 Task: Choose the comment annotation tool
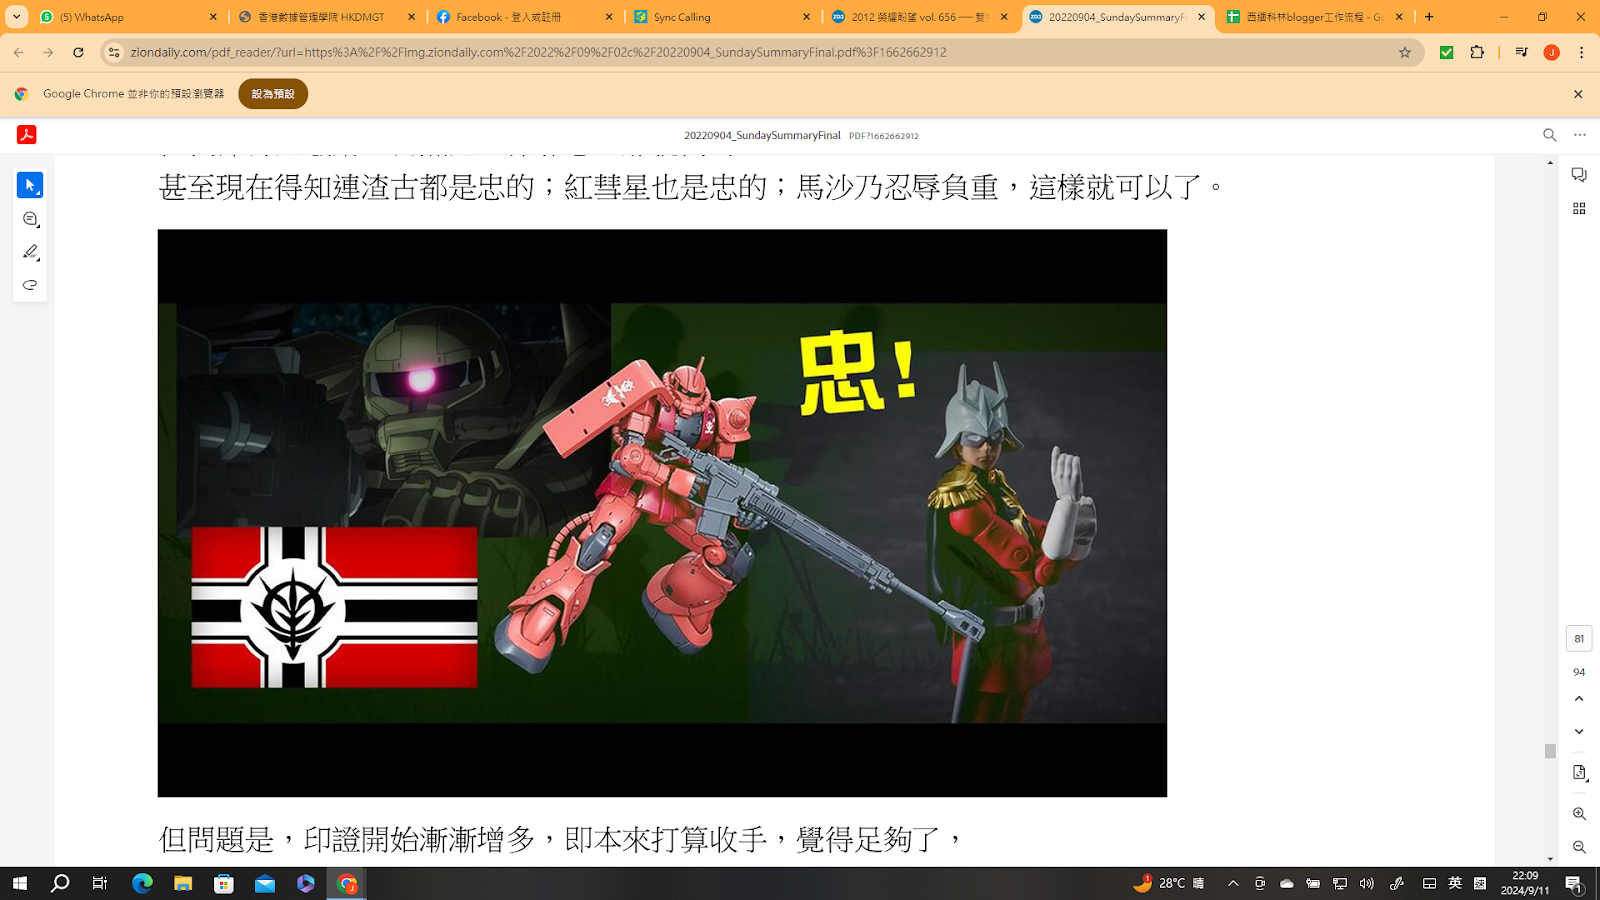(x=30, y=219)
